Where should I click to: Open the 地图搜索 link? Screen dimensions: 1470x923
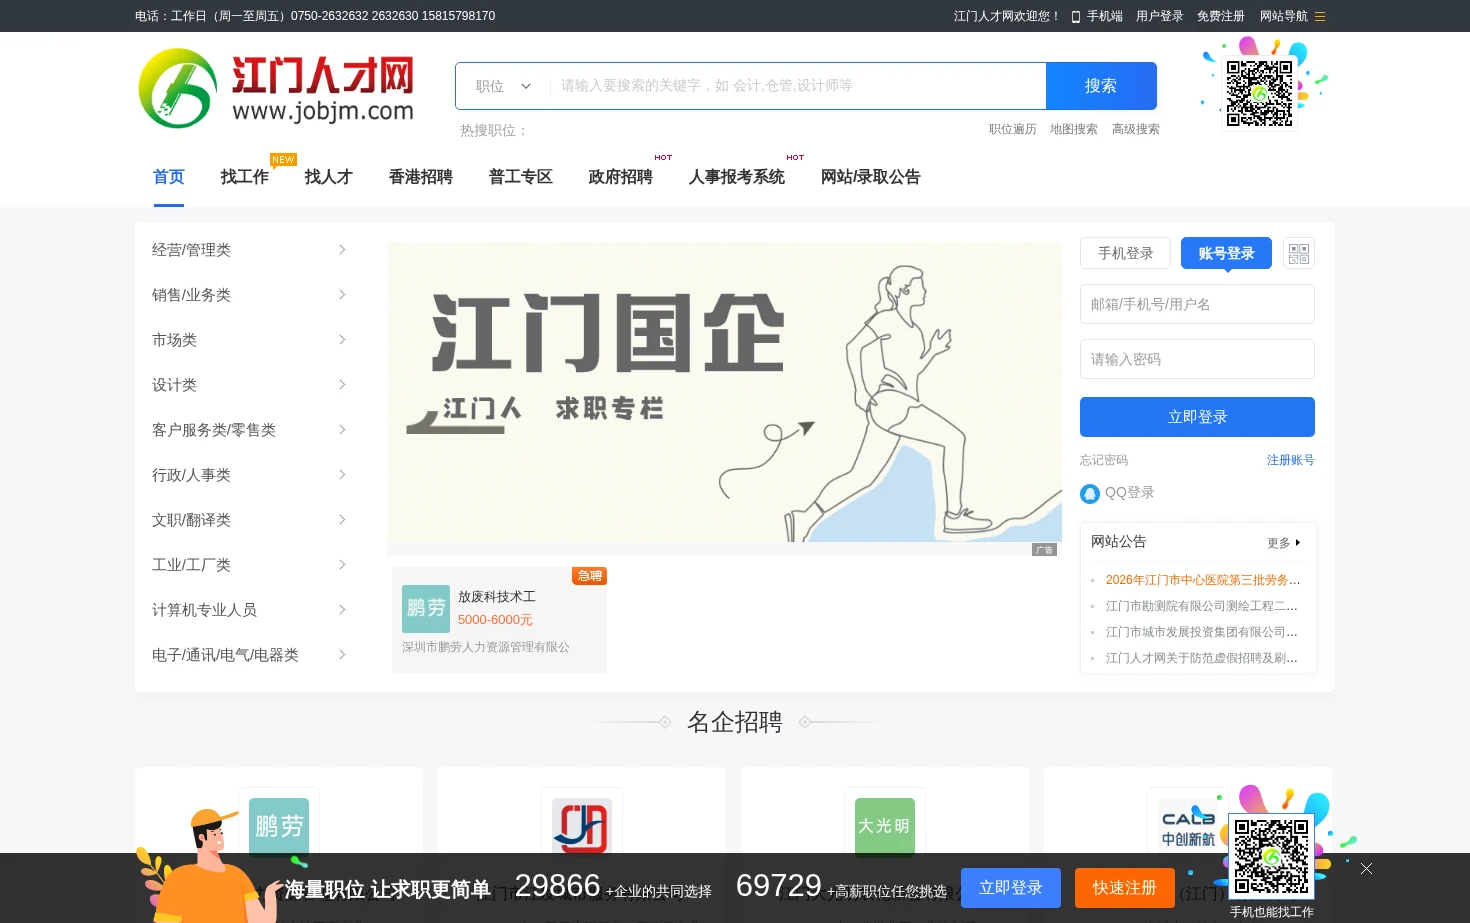tap(1074, 129)
